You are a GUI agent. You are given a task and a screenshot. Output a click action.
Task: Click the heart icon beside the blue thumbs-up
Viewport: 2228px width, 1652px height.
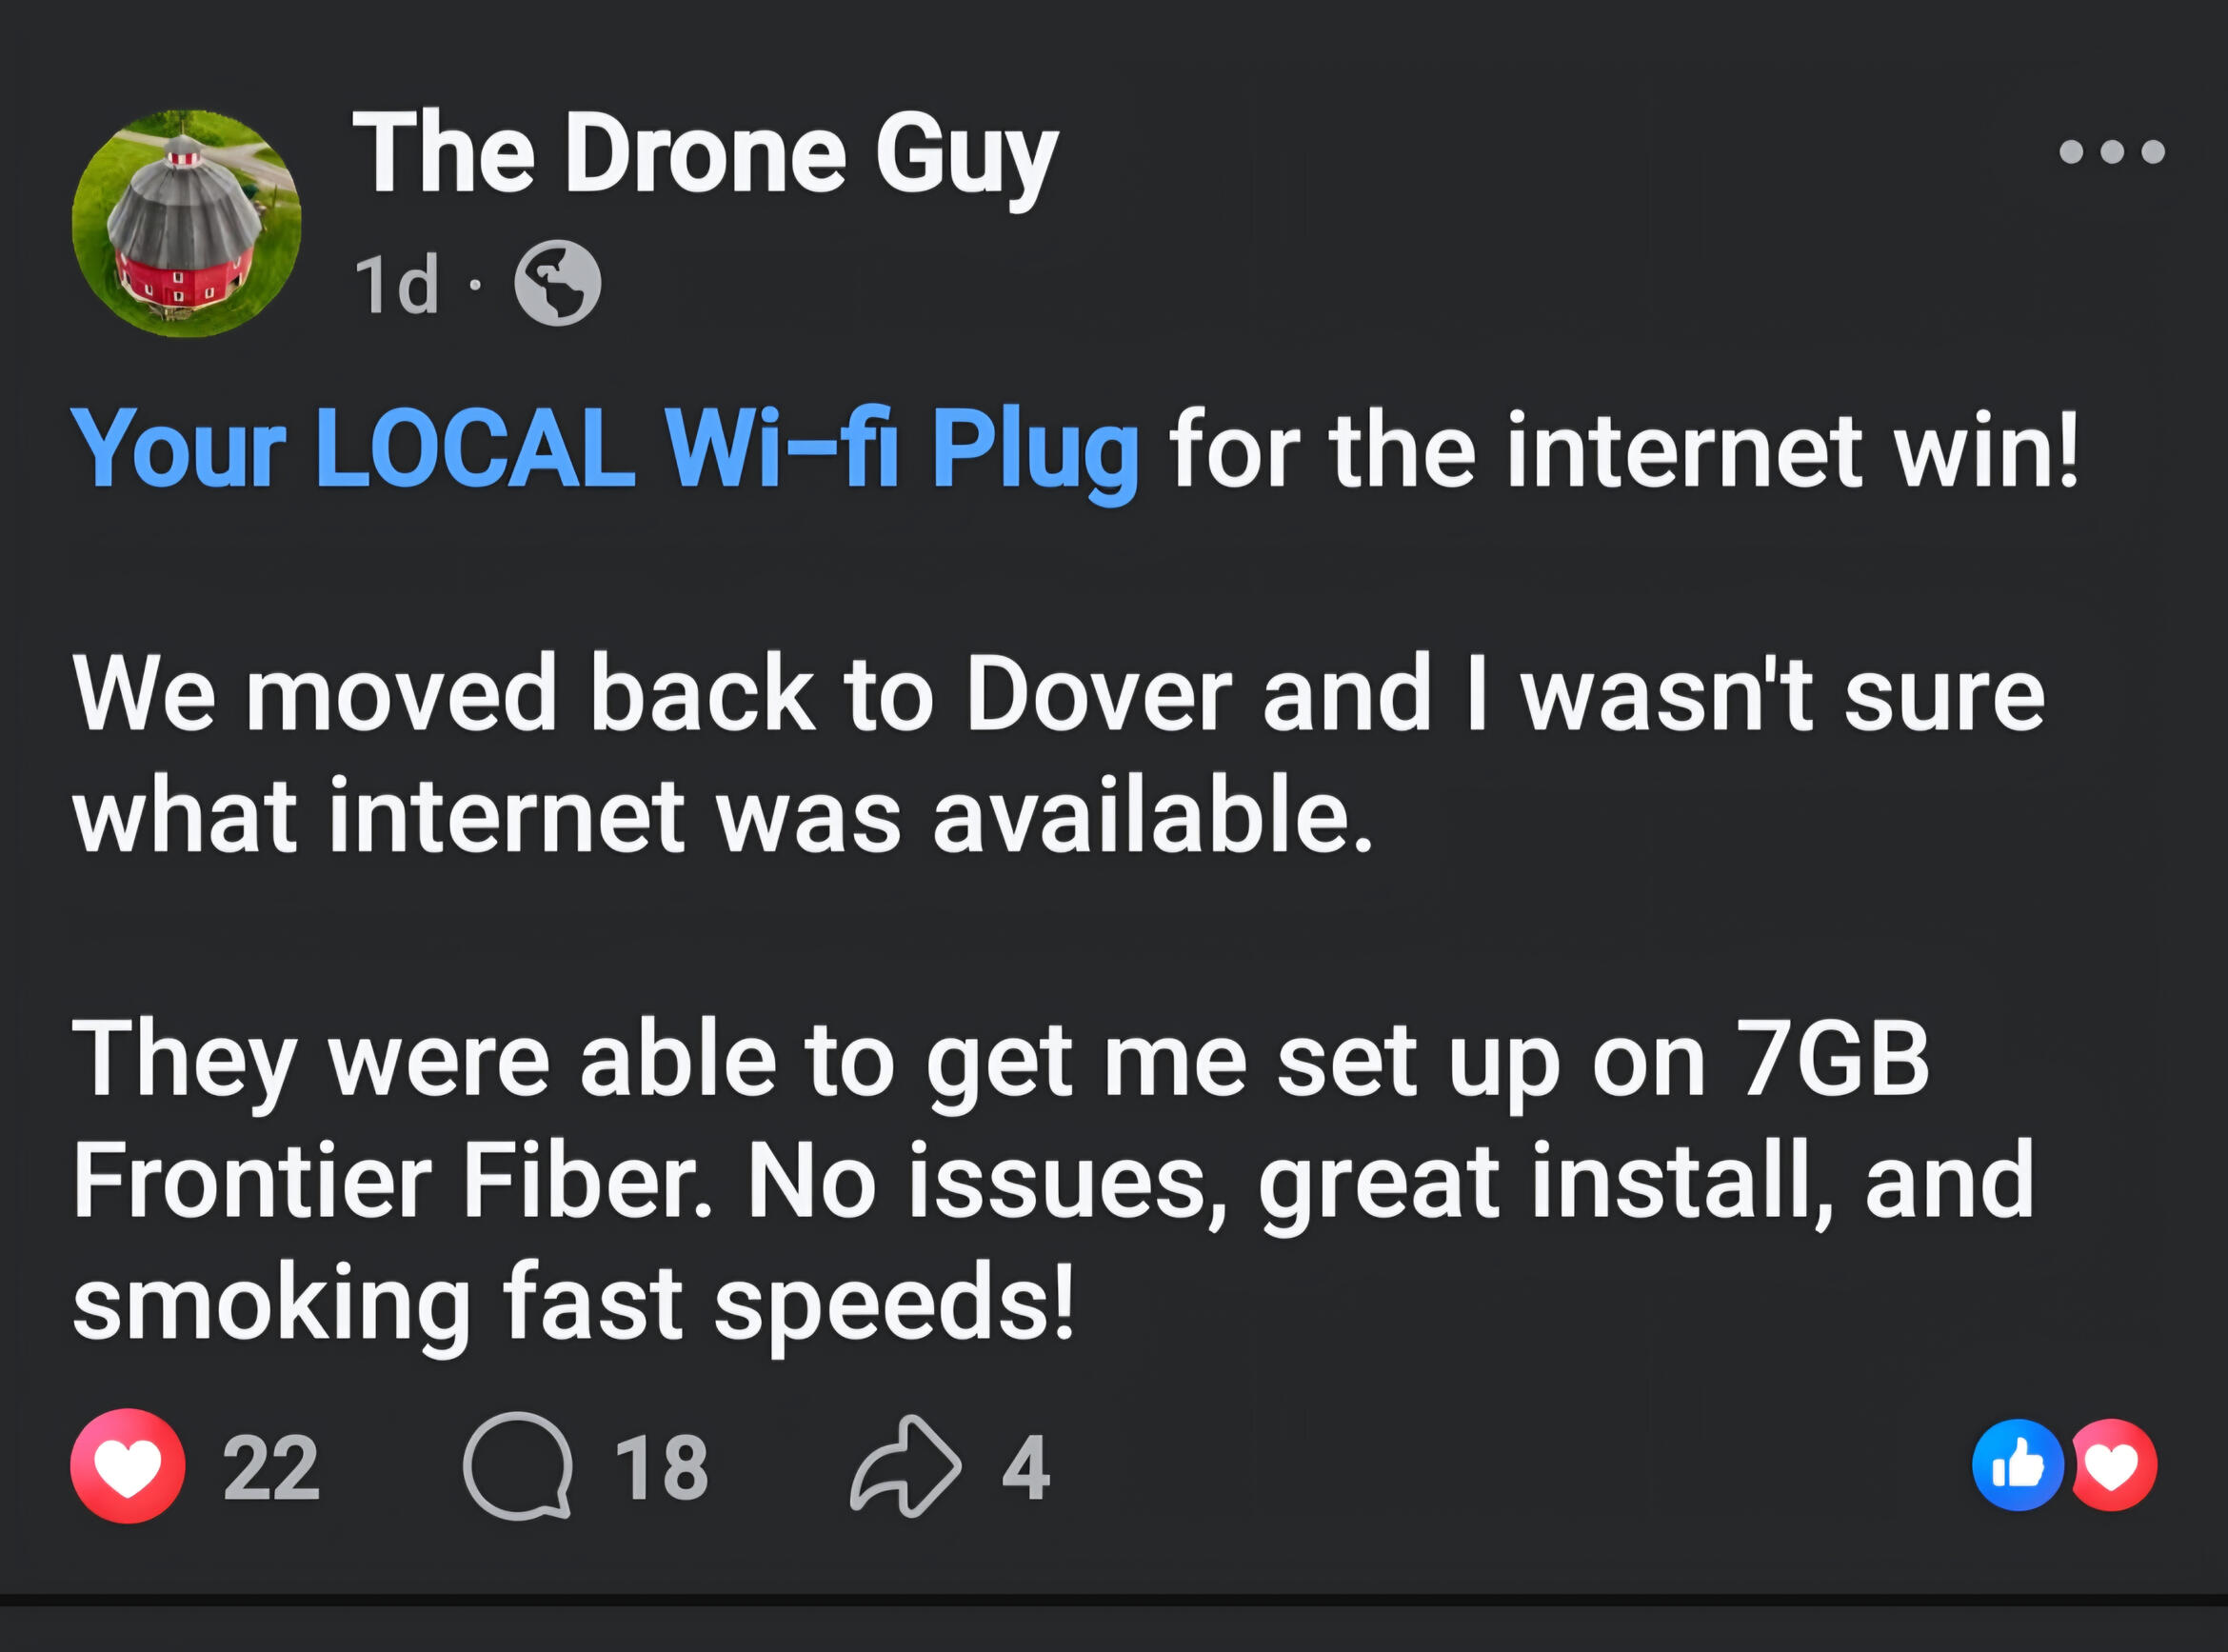coord(2113,1465)
